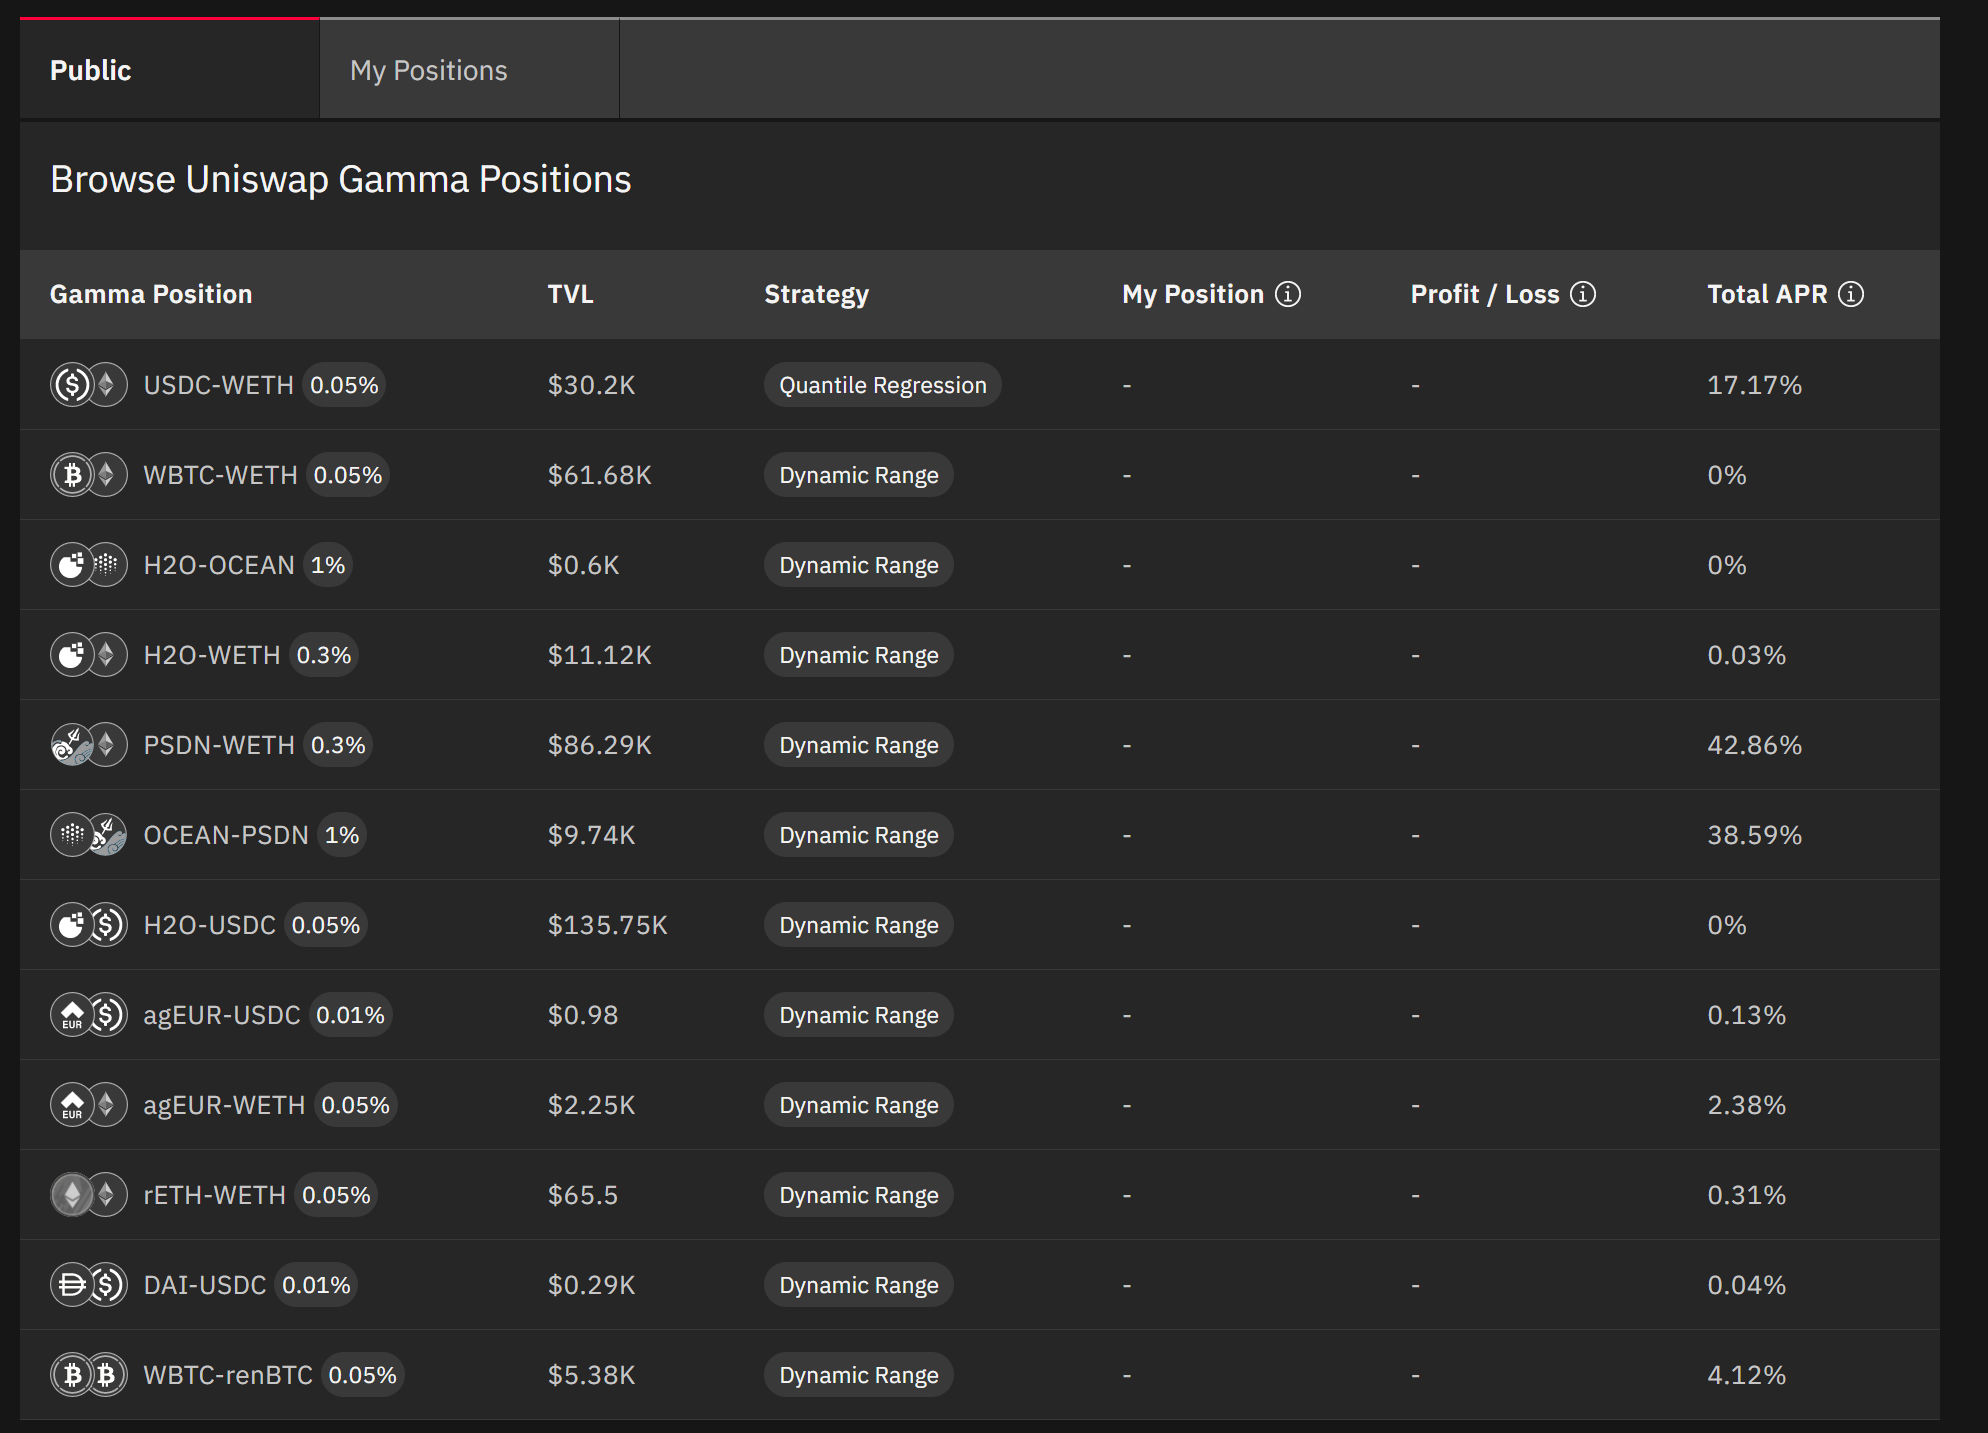Click the 0.05% fee badge for USDC-WETH
Screen dimensions: 1988x1433
tap(344, 385)
